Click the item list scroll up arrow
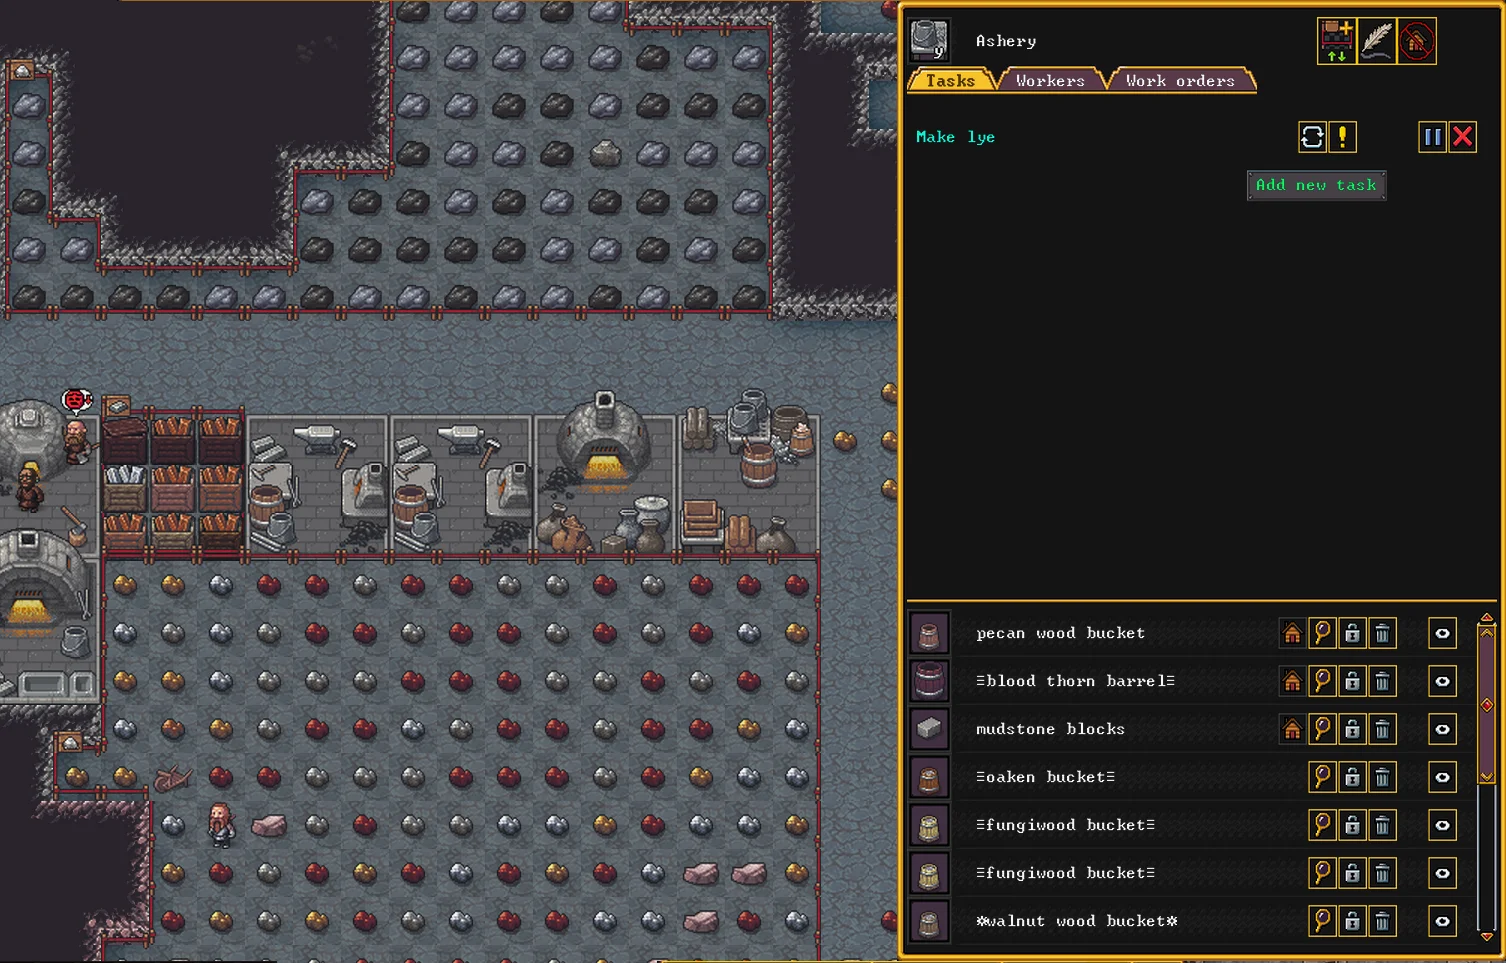1506x963 pixels. (x=1487, y=619)
